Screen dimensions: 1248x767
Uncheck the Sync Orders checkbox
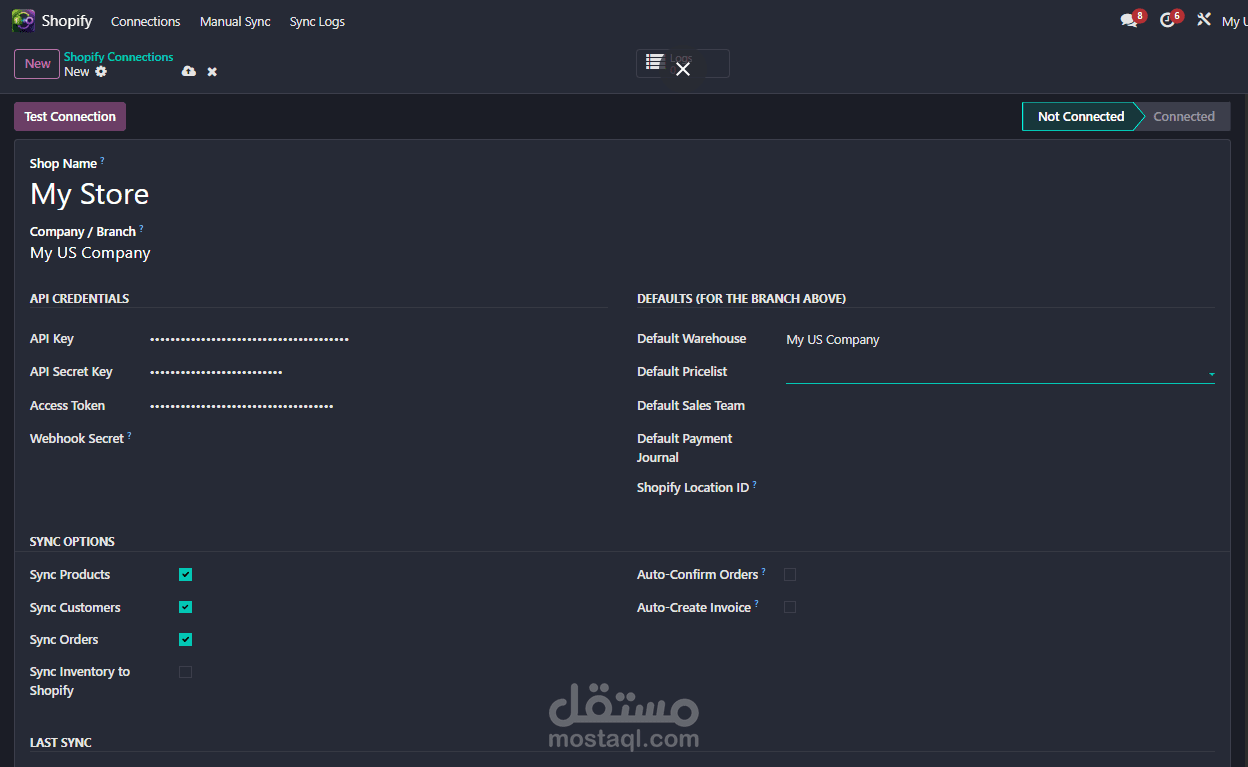(185, 640)
